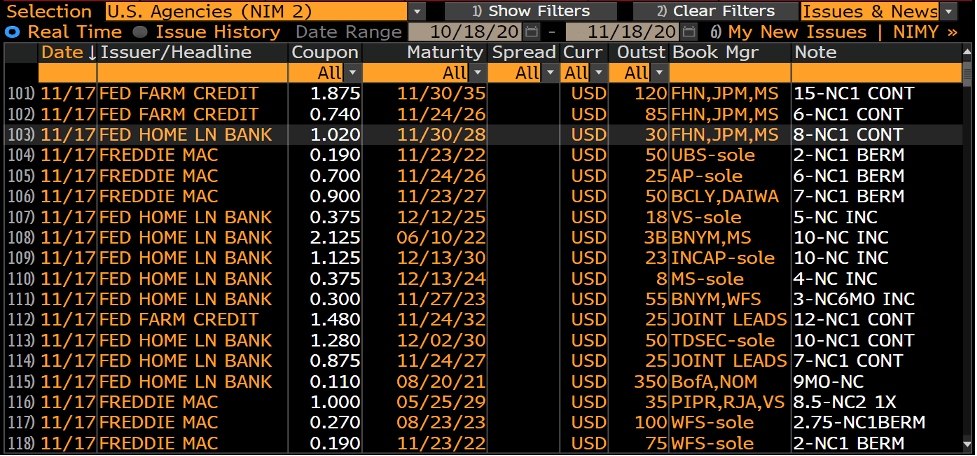
Task: Click the Date Range label
Action: (x=349, y=32)
